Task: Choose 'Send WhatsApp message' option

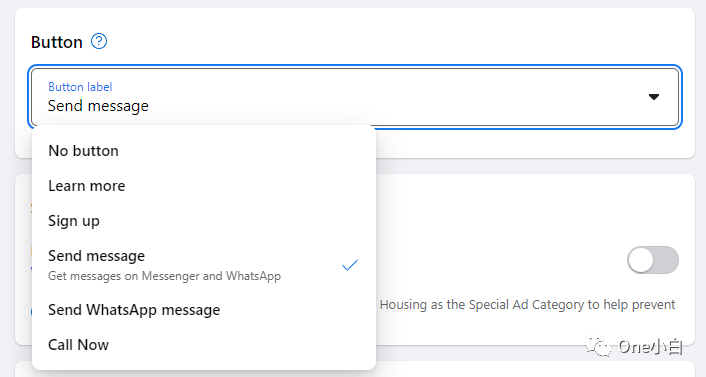Action: click(x=204, y=310)
